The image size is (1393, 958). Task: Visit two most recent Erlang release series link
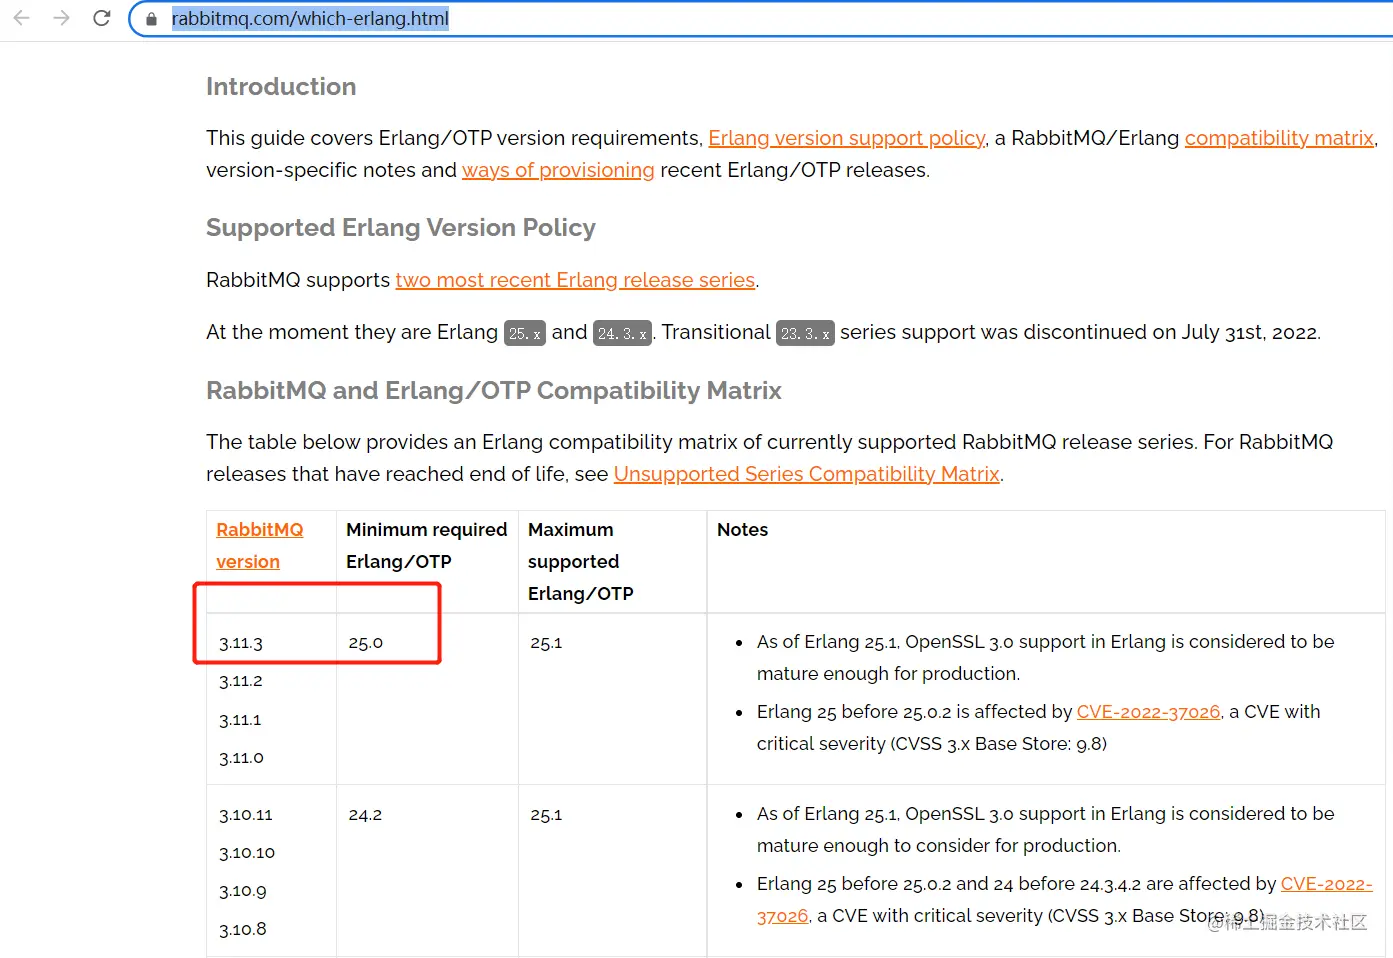click(575, 280)
